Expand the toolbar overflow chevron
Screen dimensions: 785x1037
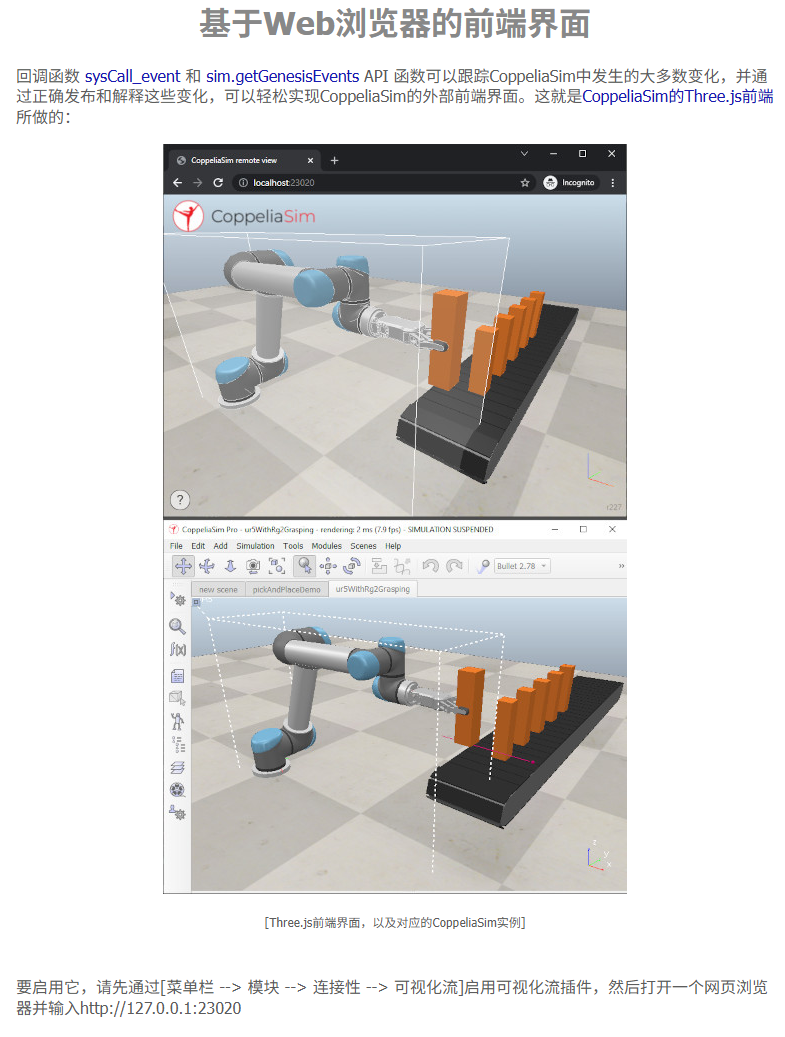pyautogui.click(x=621, y=566)
